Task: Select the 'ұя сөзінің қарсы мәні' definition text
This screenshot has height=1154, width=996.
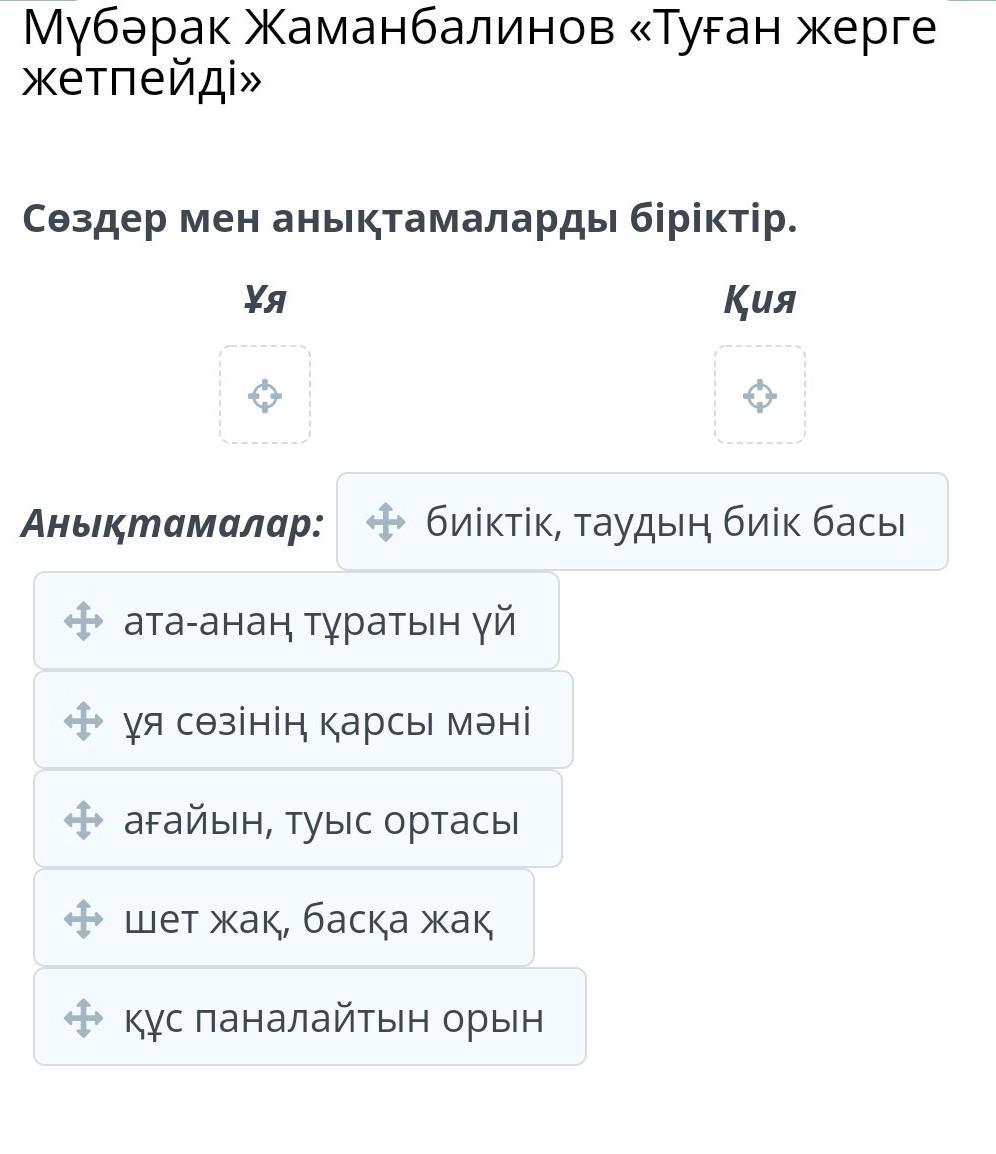Action: pos(327,720)
